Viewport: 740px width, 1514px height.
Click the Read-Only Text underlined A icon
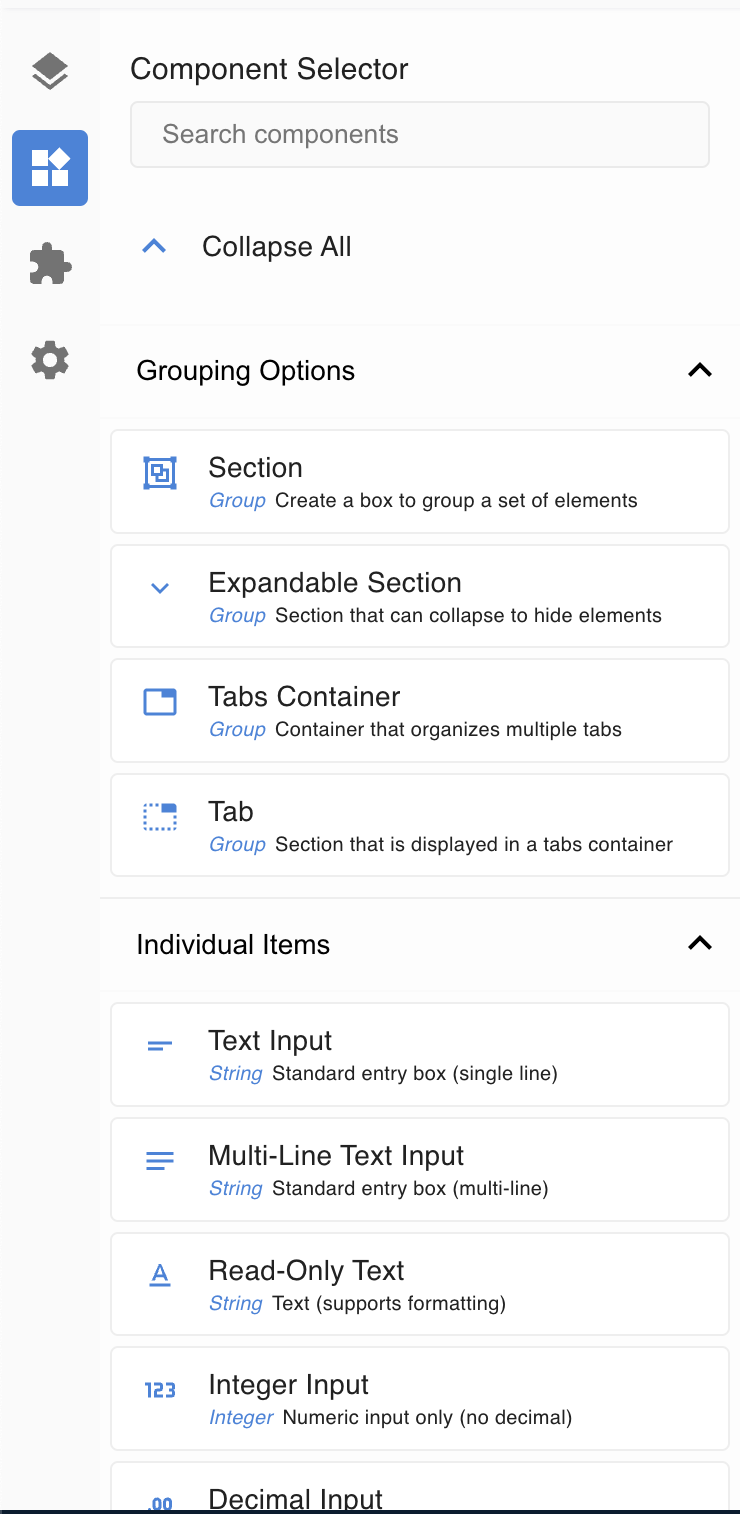160,1275
